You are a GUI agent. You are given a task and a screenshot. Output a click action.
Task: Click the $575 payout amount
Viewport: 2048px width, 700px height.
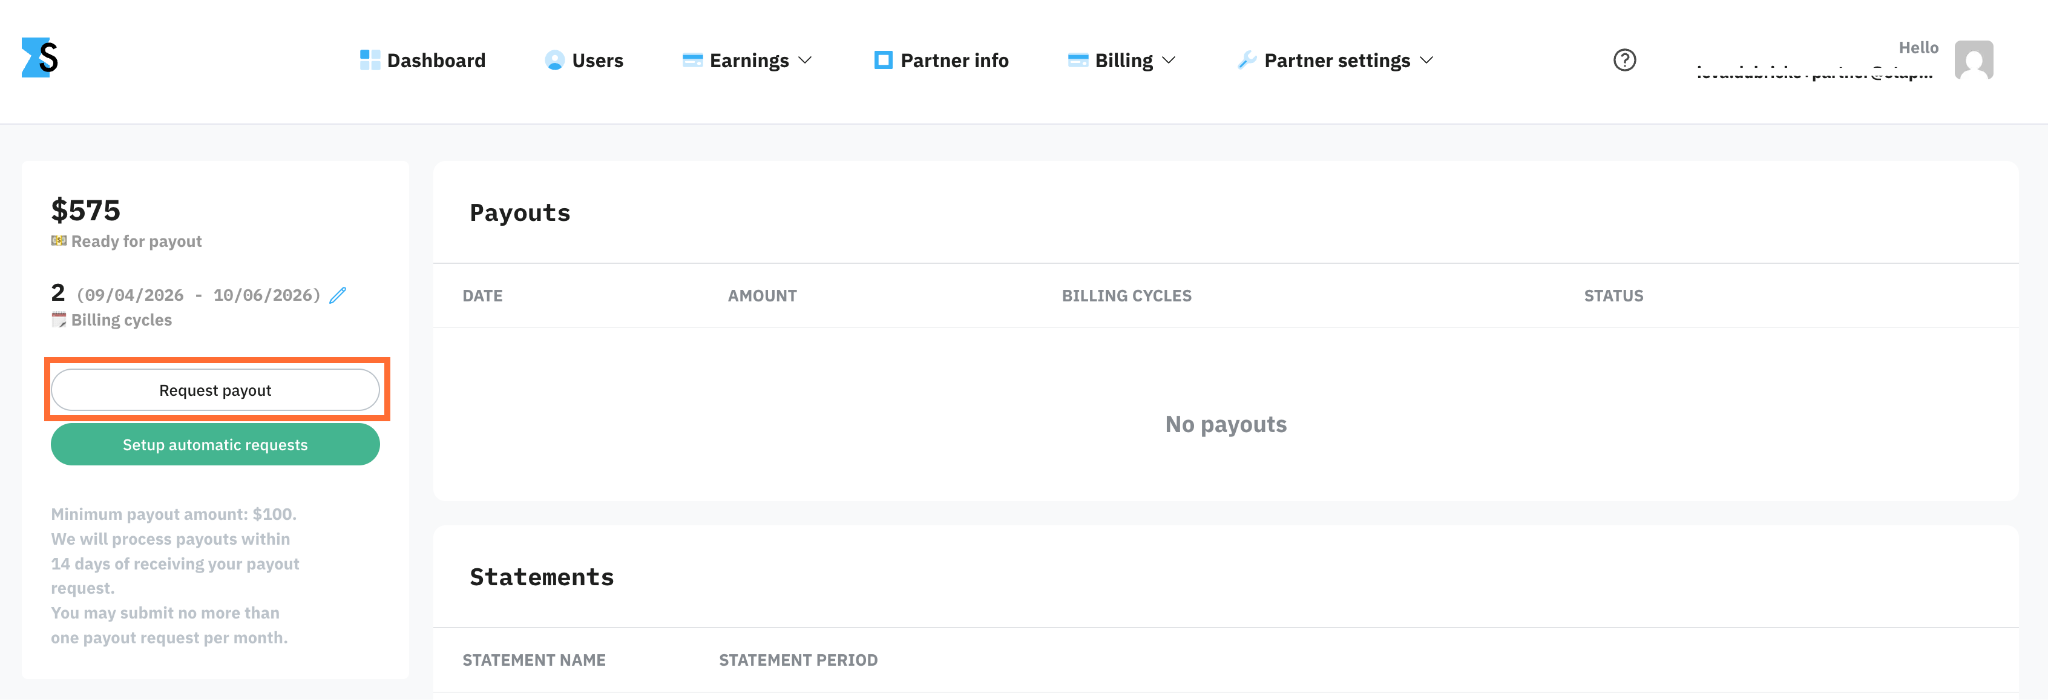tap(86, 210)
